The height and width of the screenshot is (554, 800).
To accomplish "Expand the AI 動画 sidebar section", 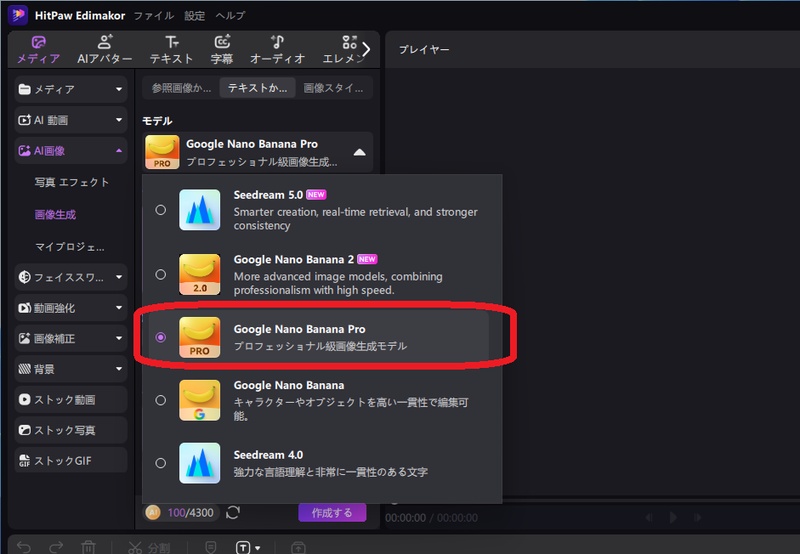I will pos(119,120).
